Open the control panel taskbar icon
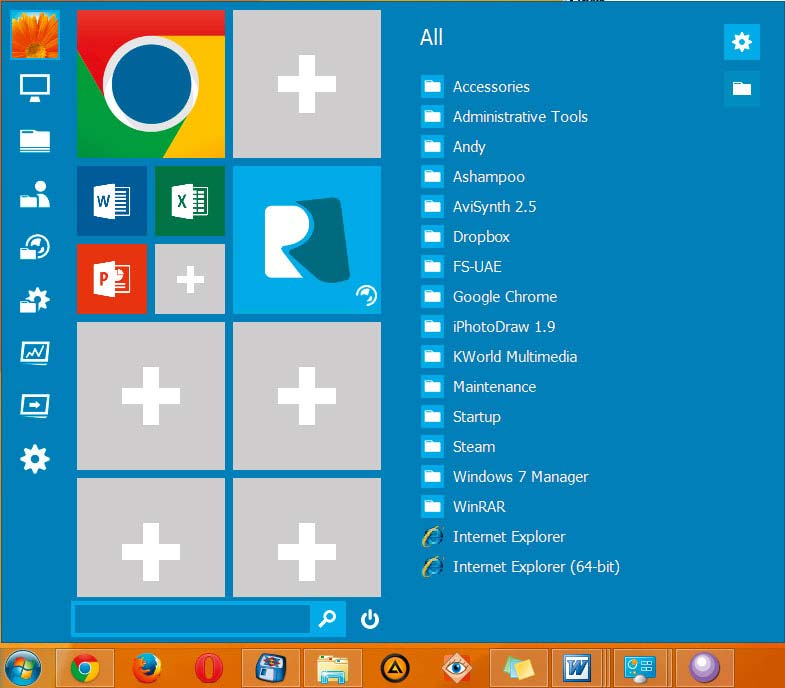 pos(640,667)
